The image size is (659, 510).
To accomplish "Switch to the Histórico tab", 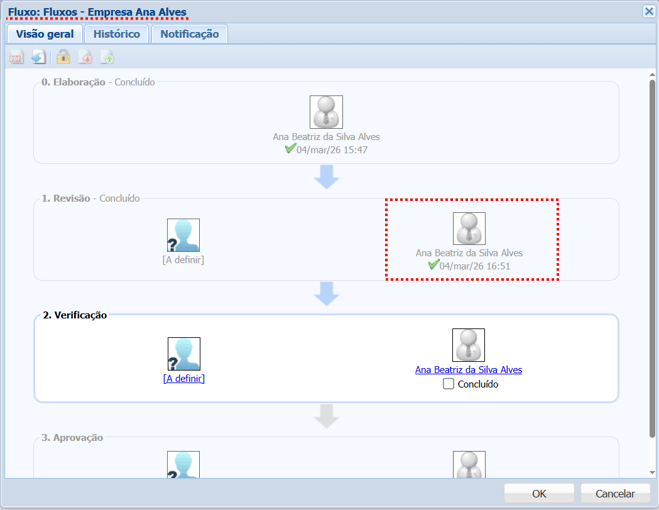I will click(117, 34).
